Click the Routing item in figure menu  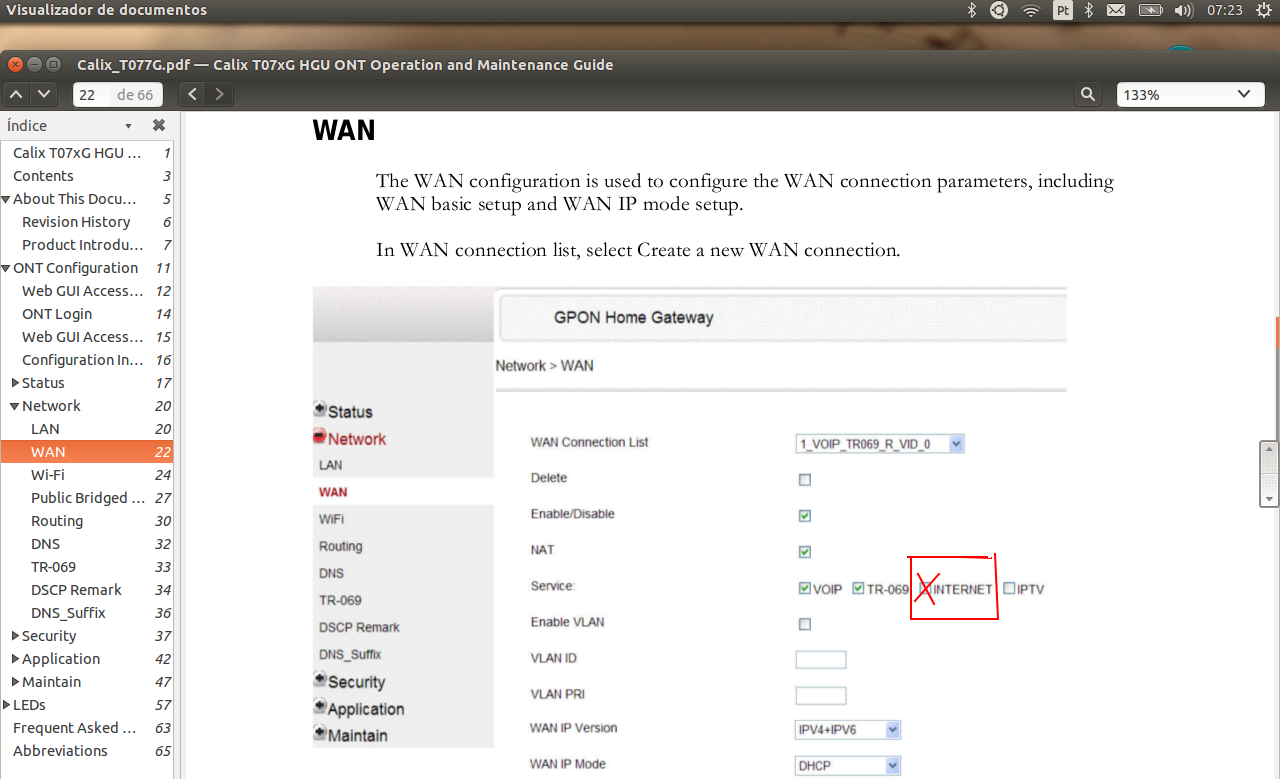click(340, 546)
